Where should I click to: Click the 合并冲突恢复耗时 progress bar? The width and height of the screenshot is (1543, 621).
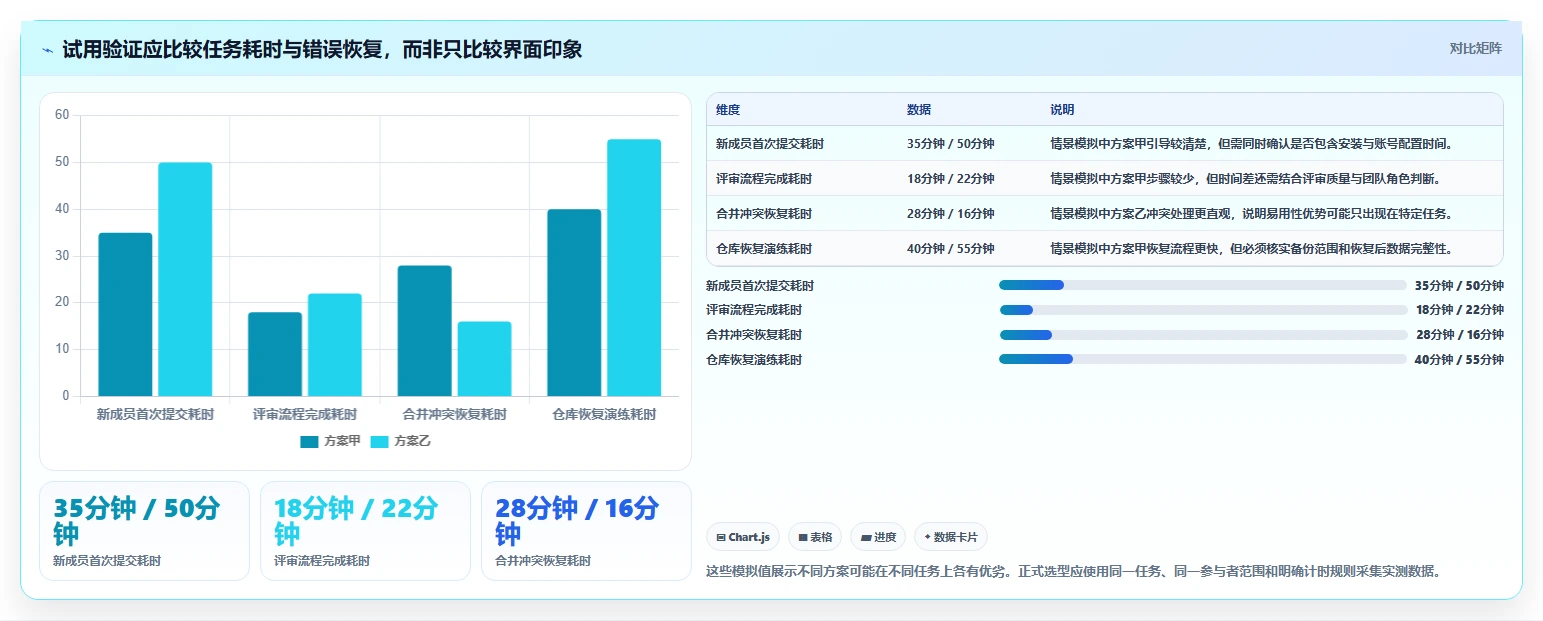pyautogui.click(x=1203, y=334)
